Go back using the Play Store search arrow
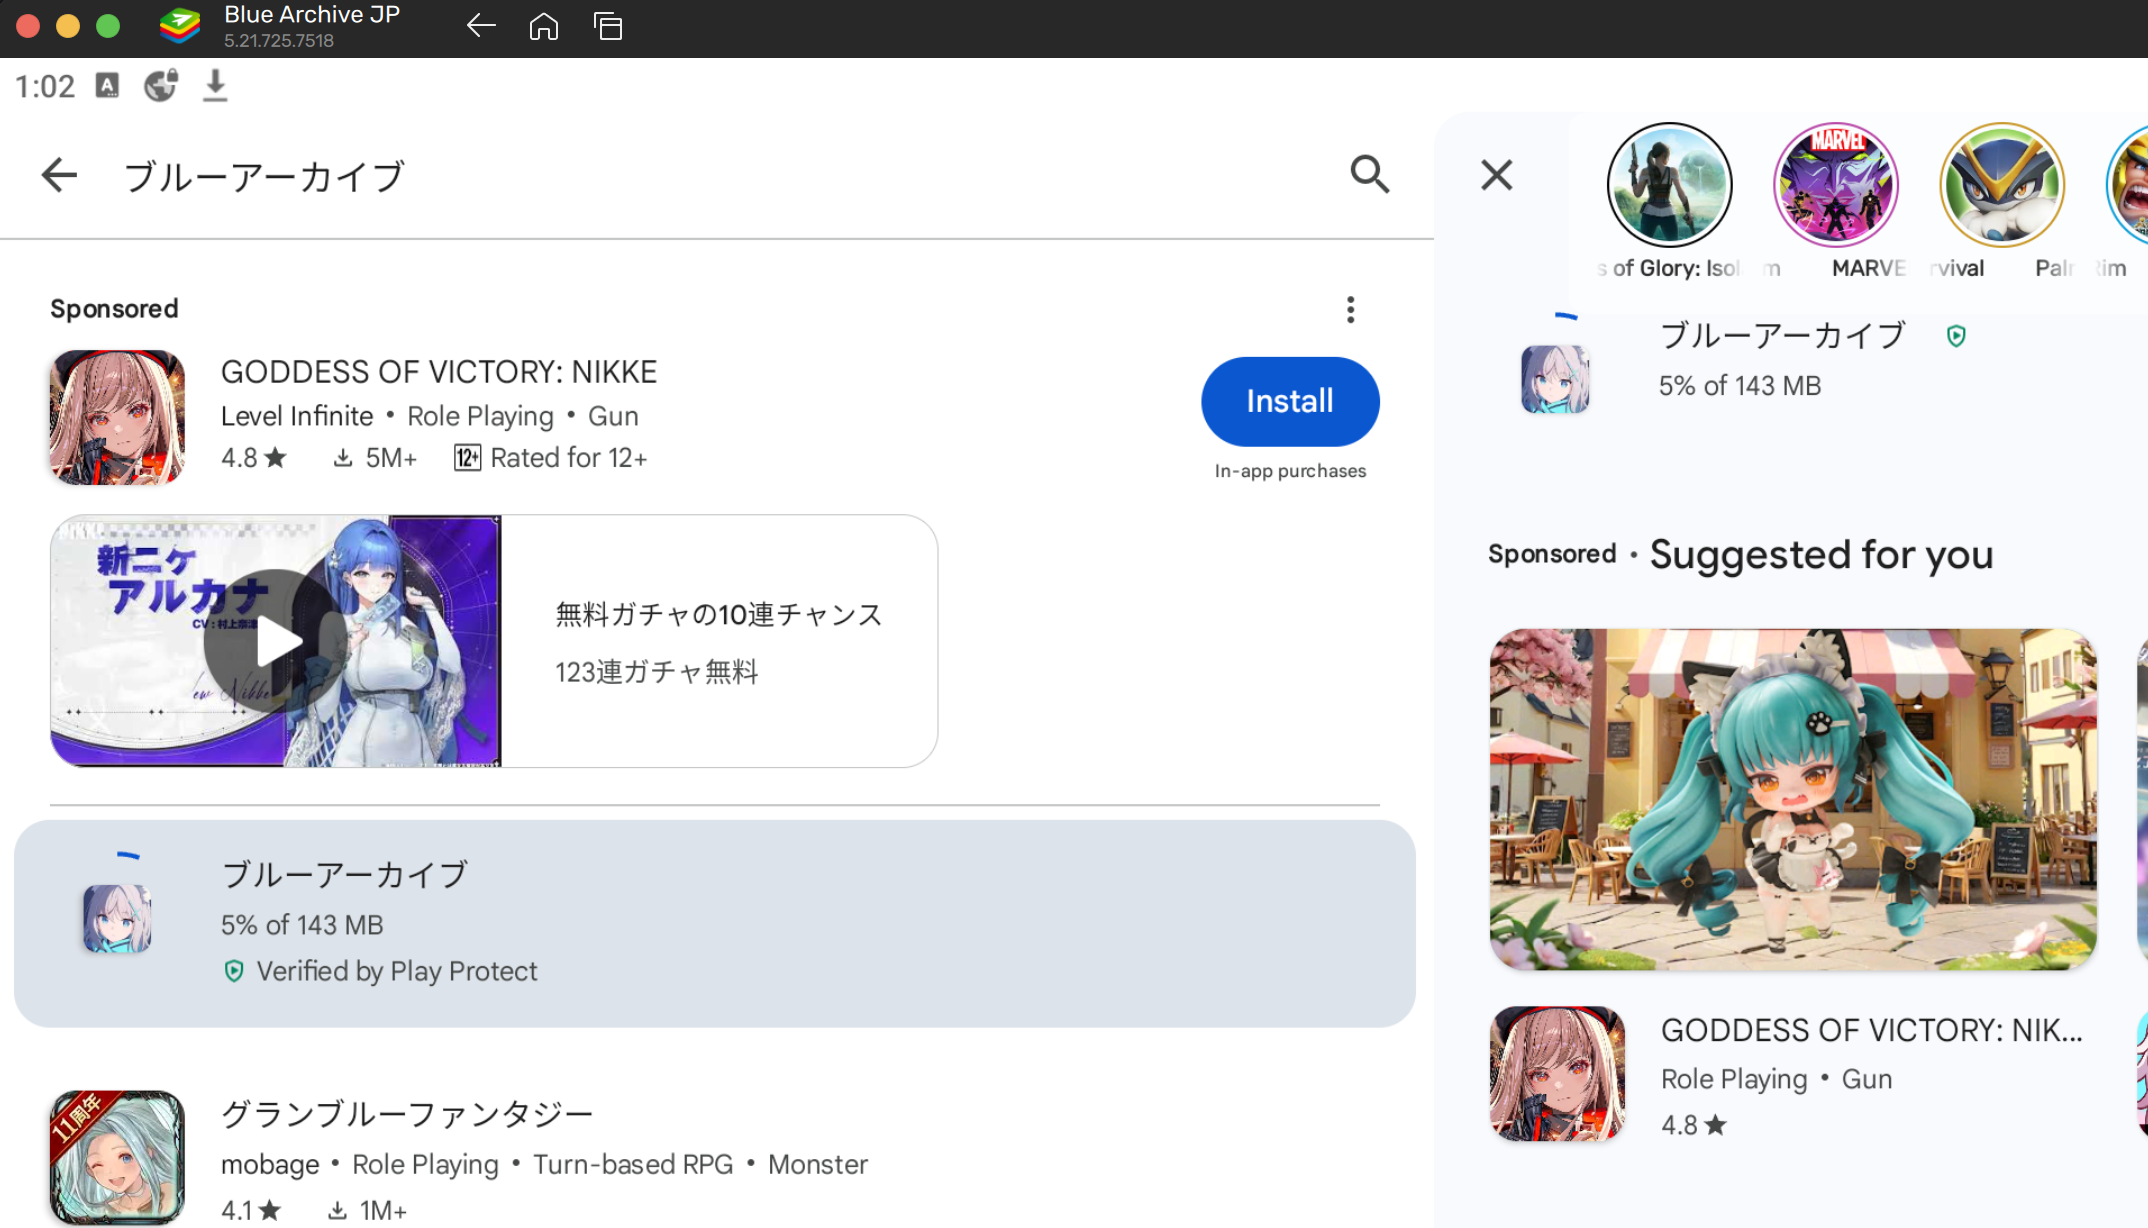Image resolution: width=2148 pixels, height=1228 pixels. (x=59, y=175)
